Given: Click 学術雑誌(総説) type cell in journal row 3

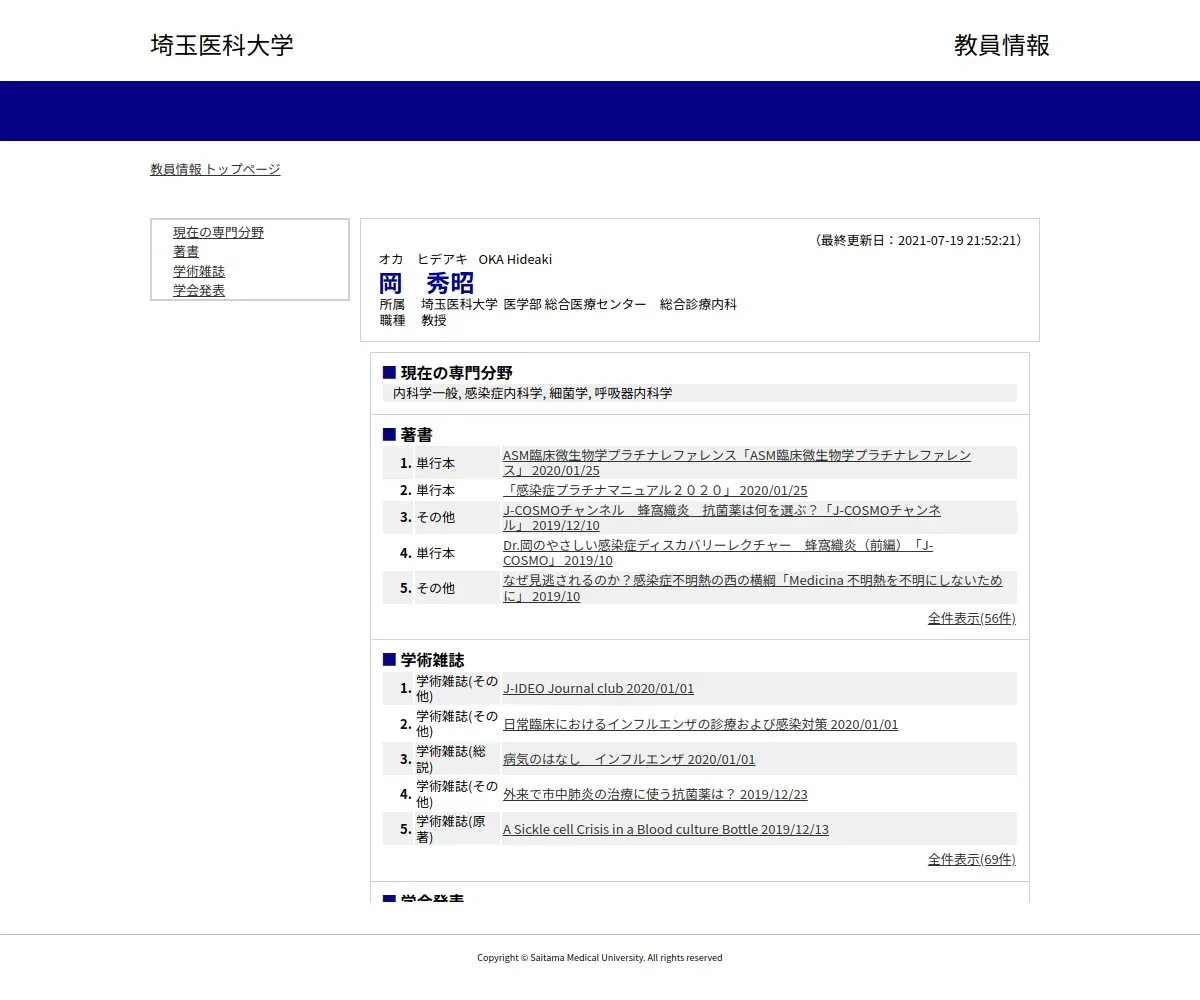Looking at the screenshot, I should 457,759.
